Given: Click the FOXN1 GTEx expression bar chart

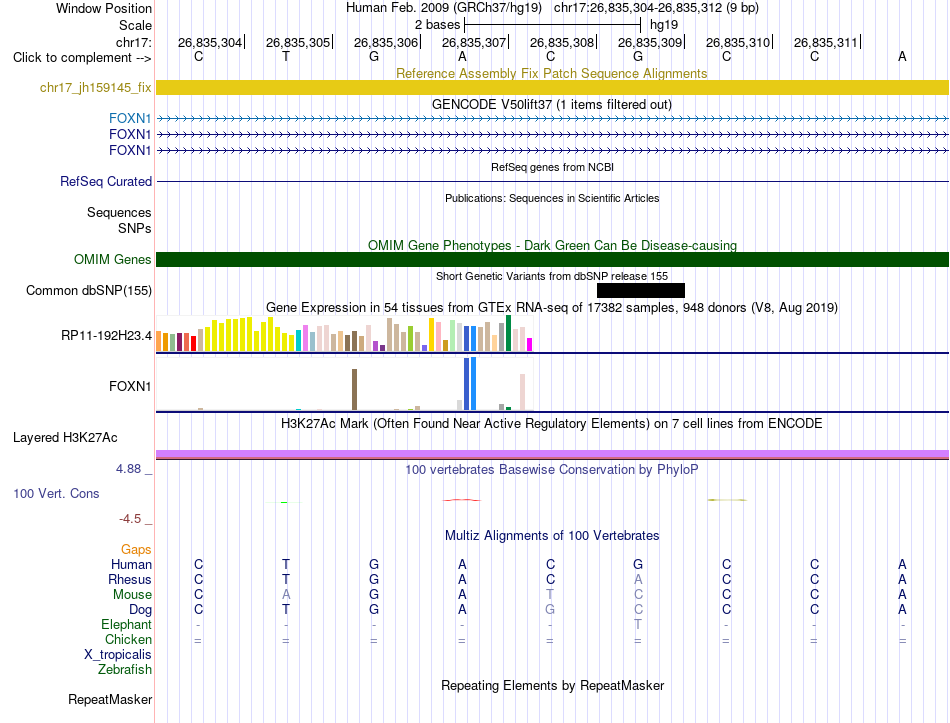Looking at the screenshot, I should point(344,384).
